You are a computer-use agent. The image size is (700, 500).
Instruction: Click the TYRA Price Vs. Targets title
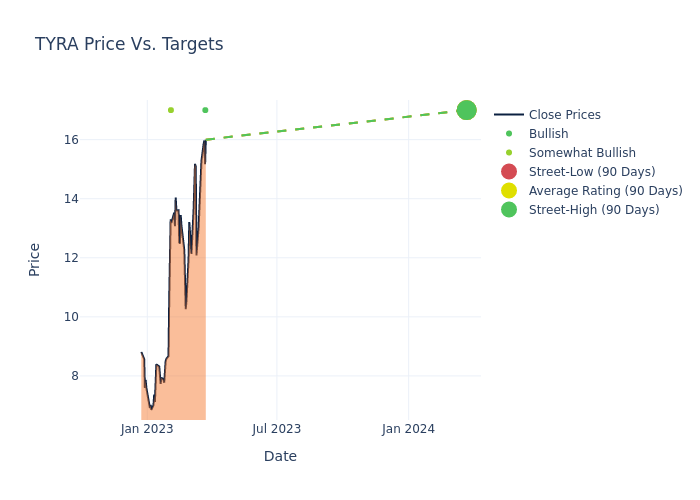pos(129,44)
